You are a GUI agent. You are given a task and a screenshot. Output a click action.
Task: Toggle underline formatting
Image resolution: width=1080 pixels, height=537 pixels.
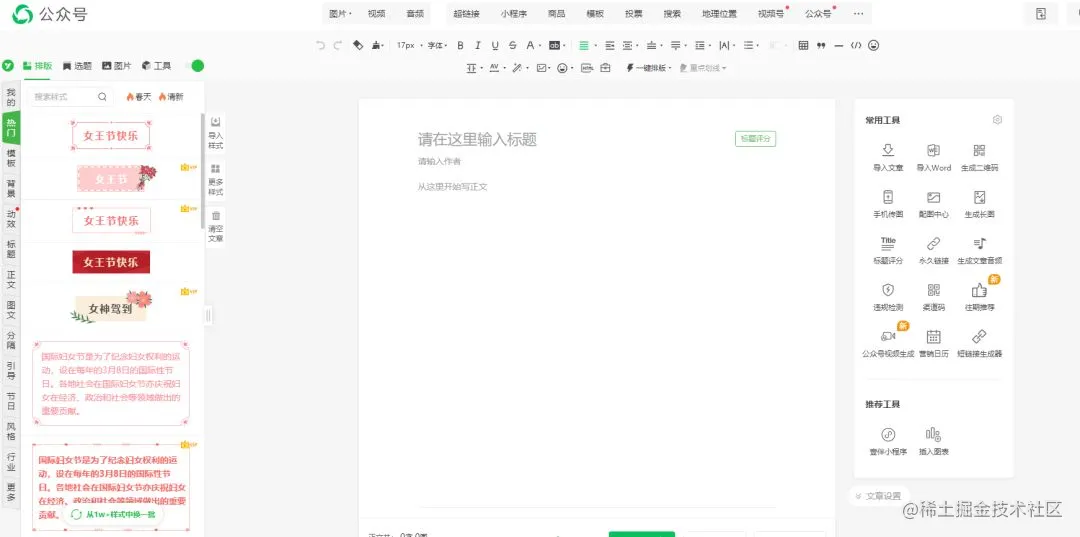495,45
